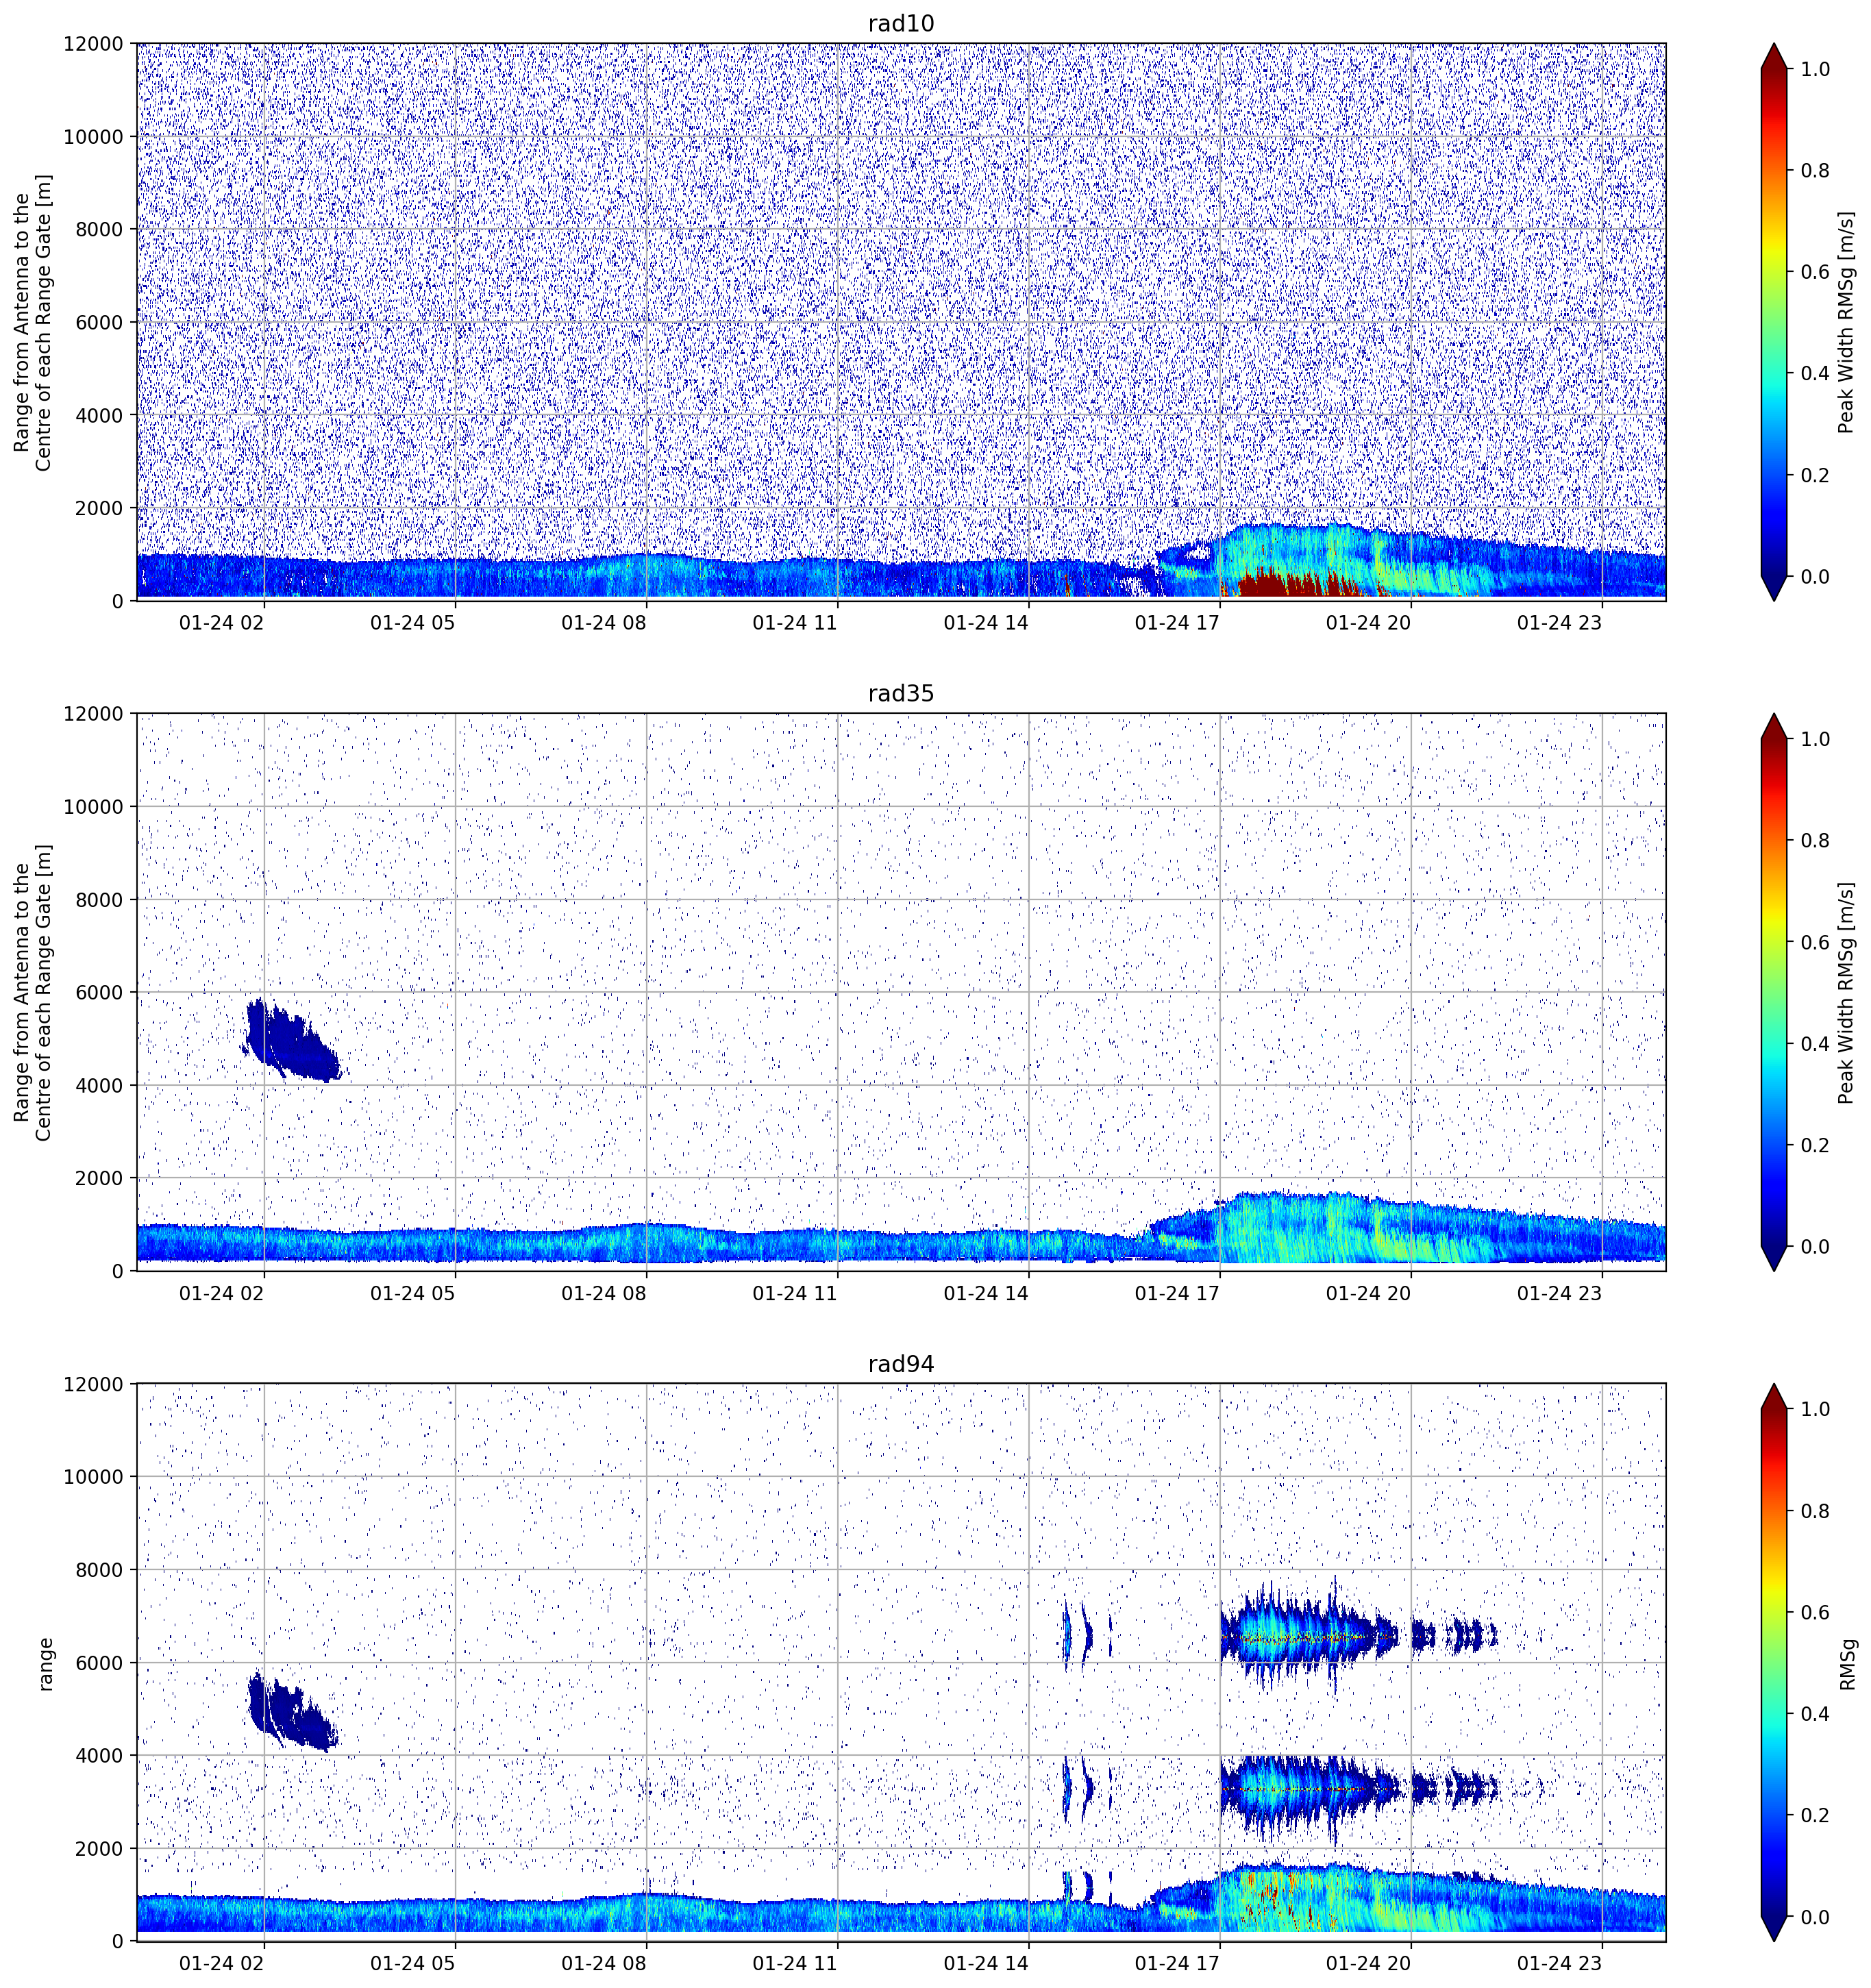Select the rad35 y-axis label about range gate

32,992
